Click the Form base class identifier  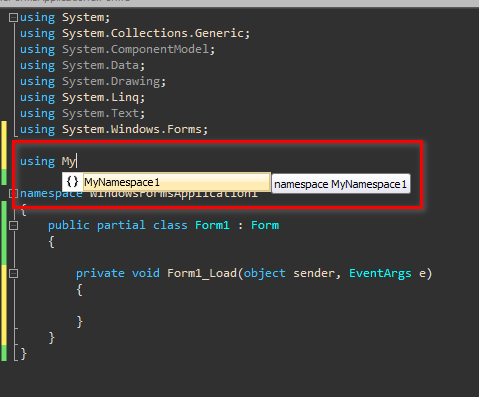click(x=265, y=225)
